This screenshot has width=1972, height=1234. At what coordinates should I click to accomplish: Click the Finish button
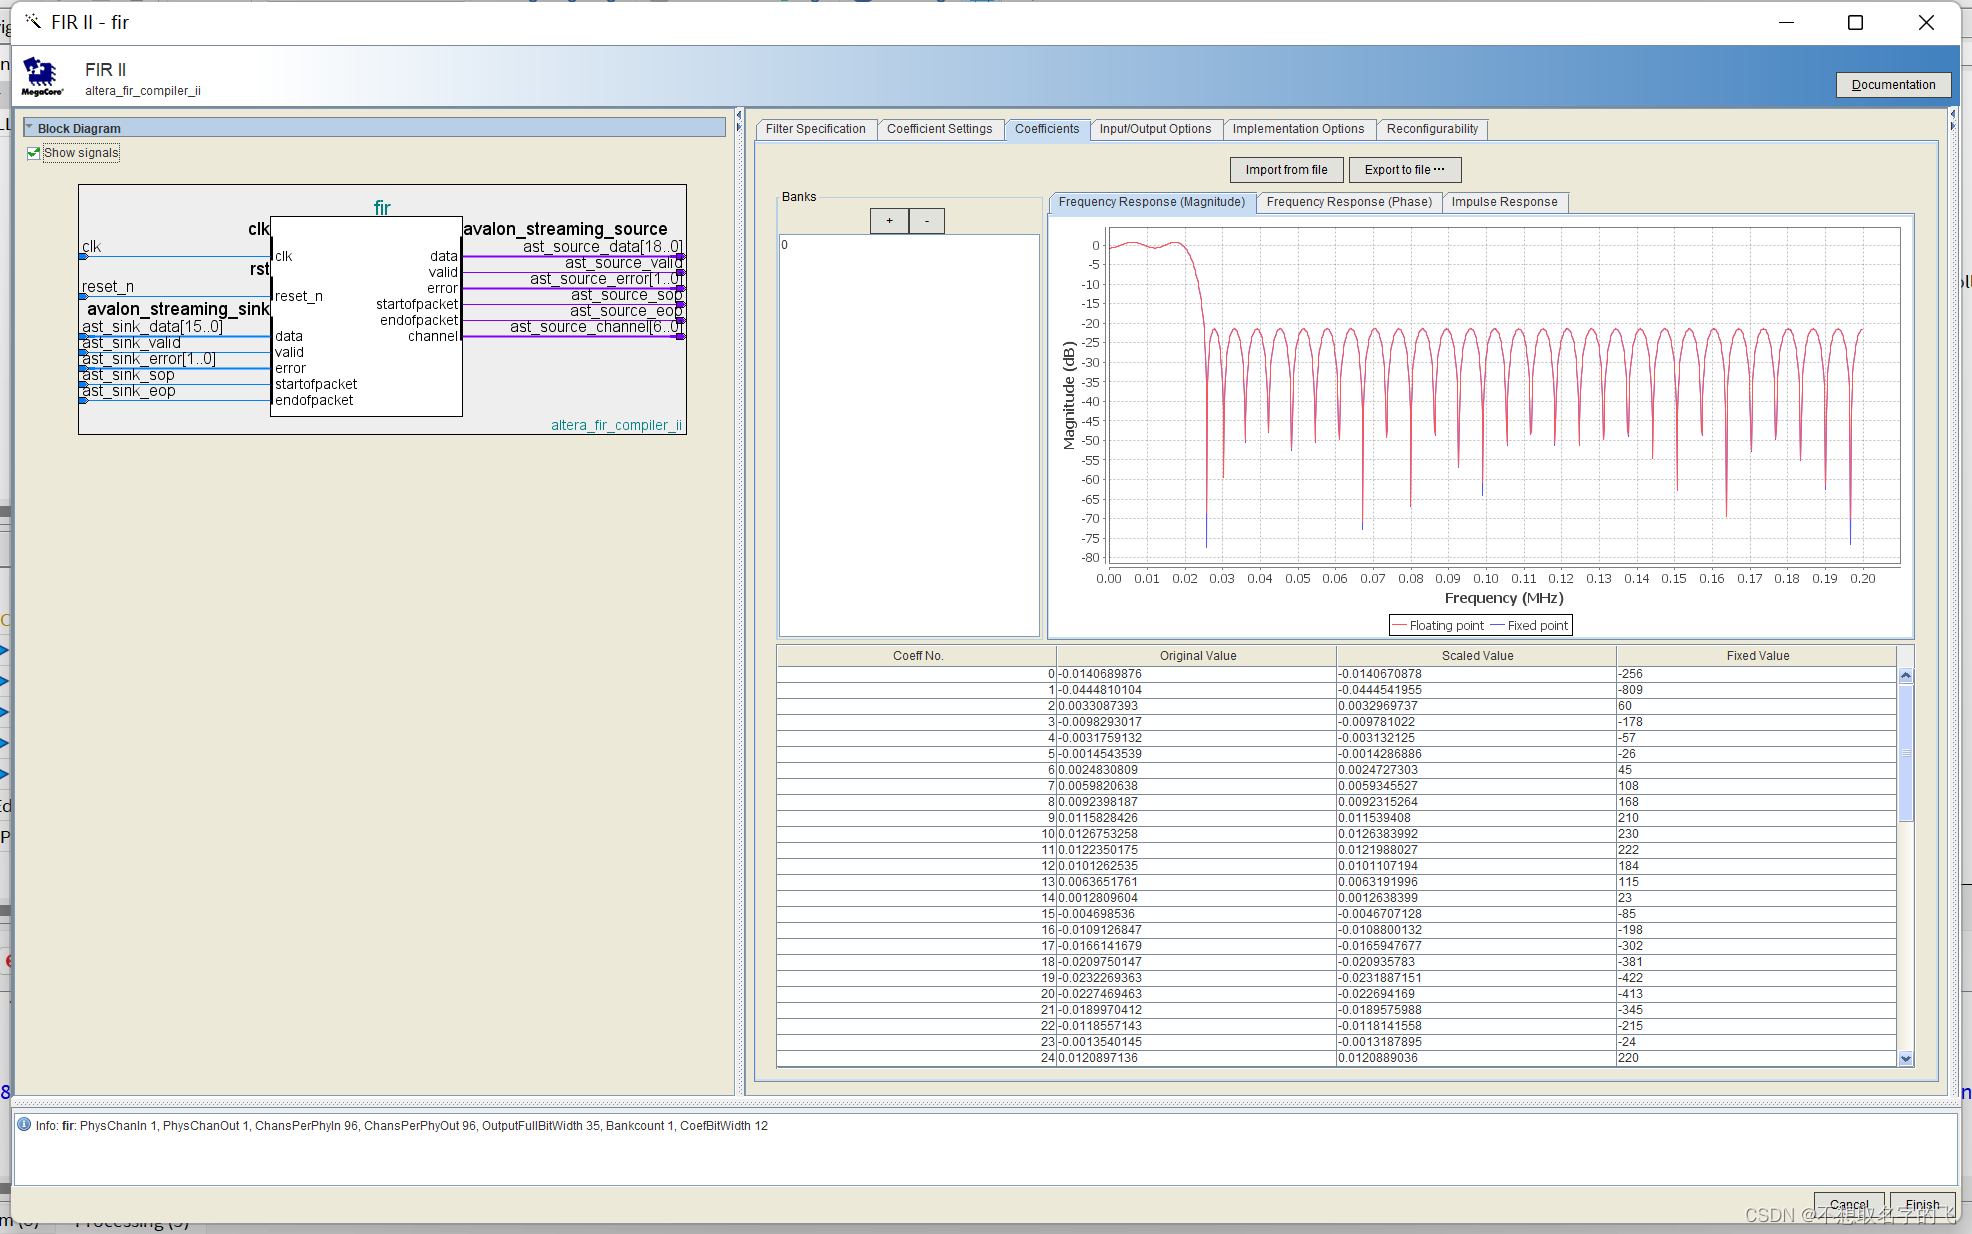1922,1205
